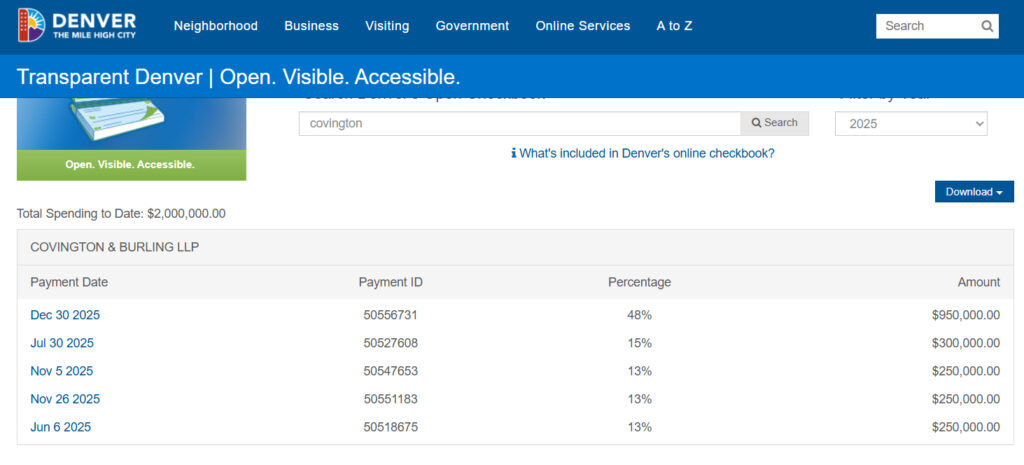The image size is (1024, 465).
Task: Open the Nov 26 2025 payment link
Action: coord(65,399)
